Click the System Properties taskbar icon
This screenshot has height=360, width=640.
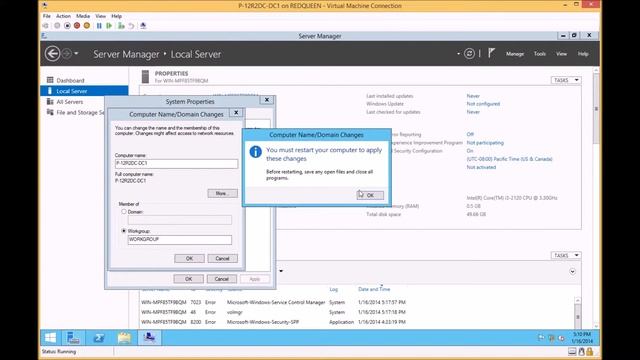point(149,338)
